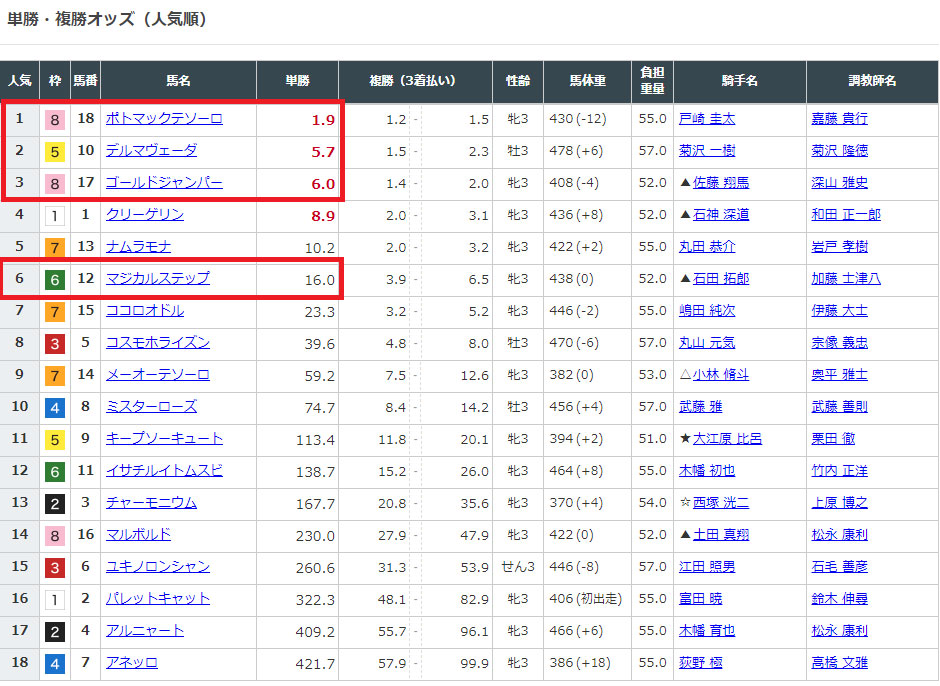Click horse name アネッロ
Viewport: 940px width, 686px height.
132,663
